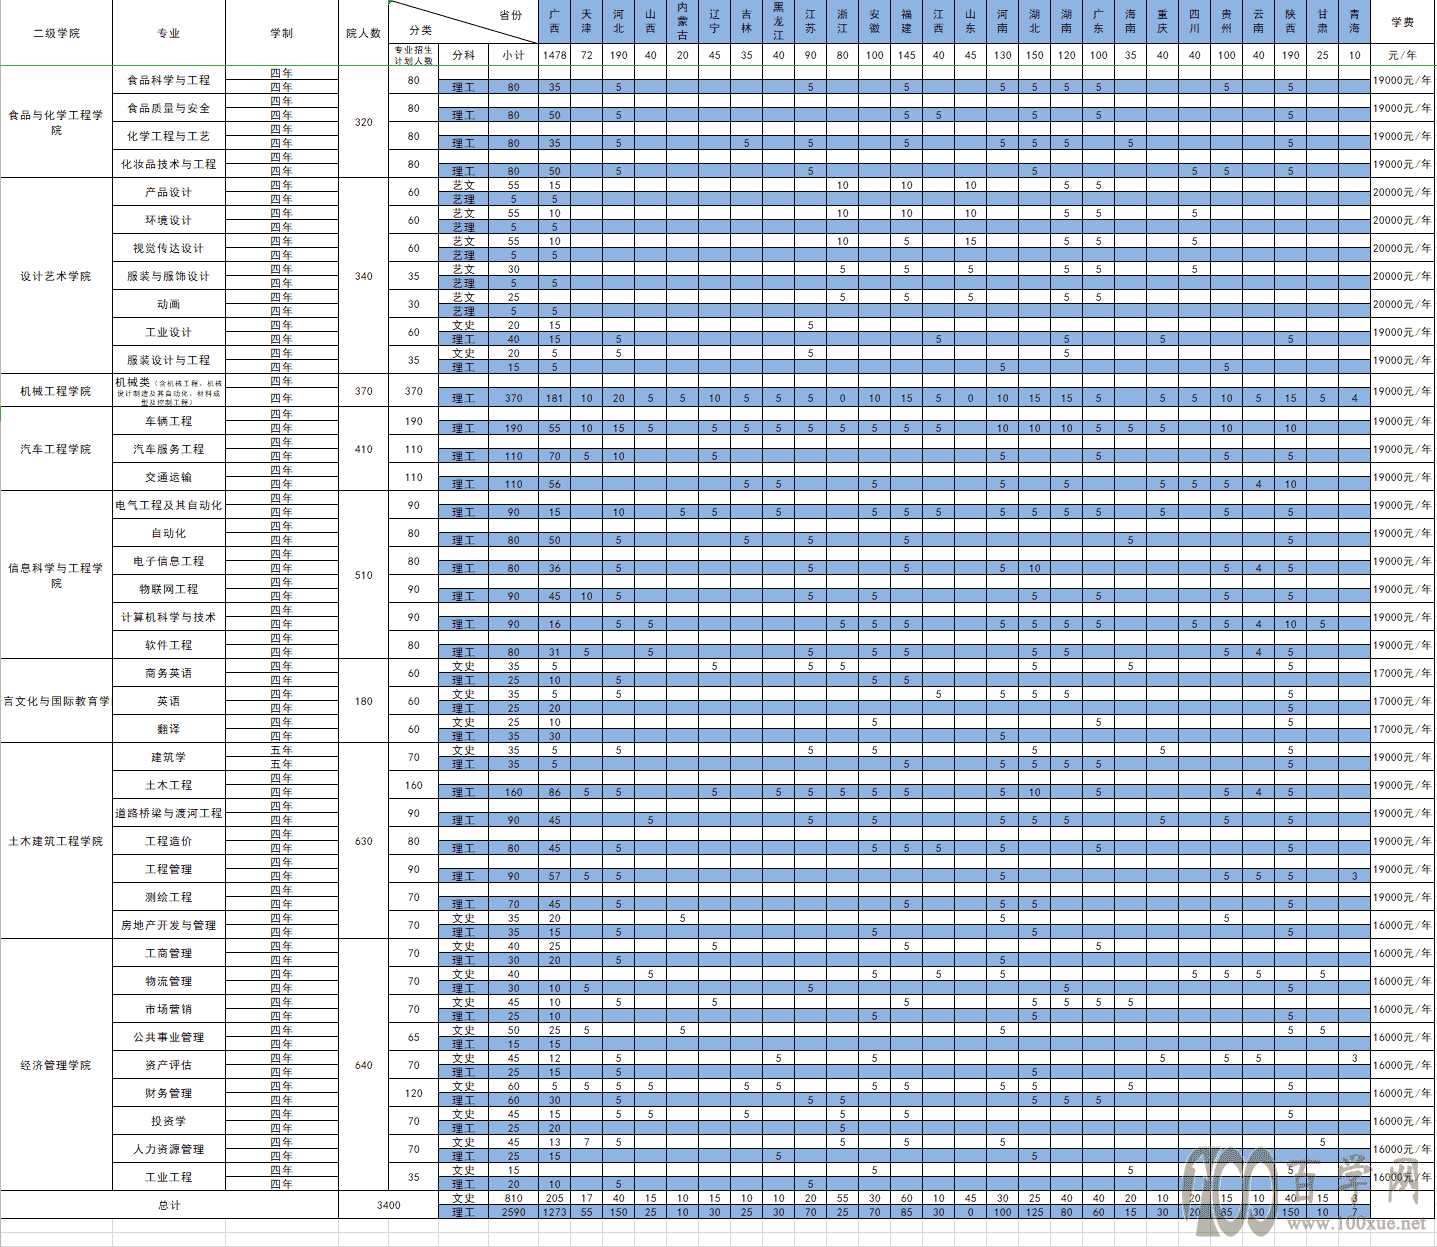
Task: Click the 汽车服务工程 major
Action: pos(169,449)
